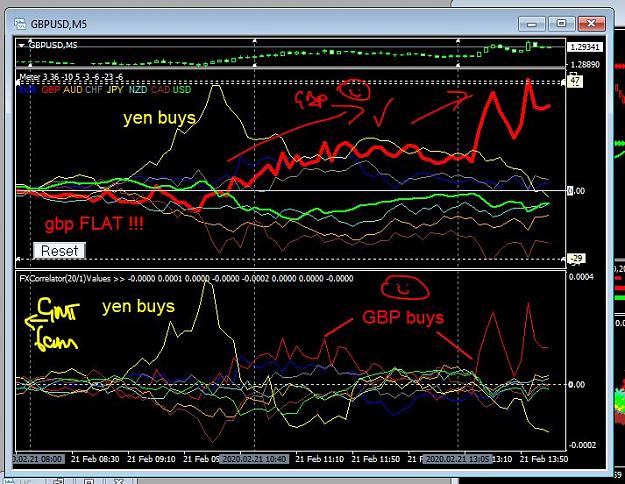
Task: Click the 1.29341 current price label
Action: coord(585,47)
